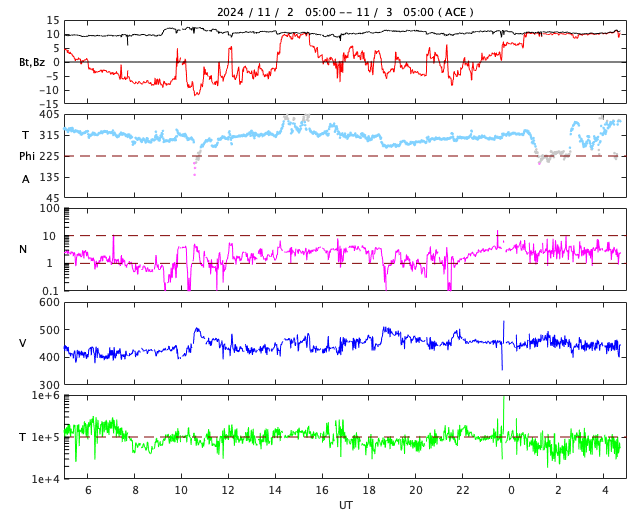Viewport: 640px width, 512px height.
Task: Click the '600' velocity tick label
Action: click(x=49, y=303)
